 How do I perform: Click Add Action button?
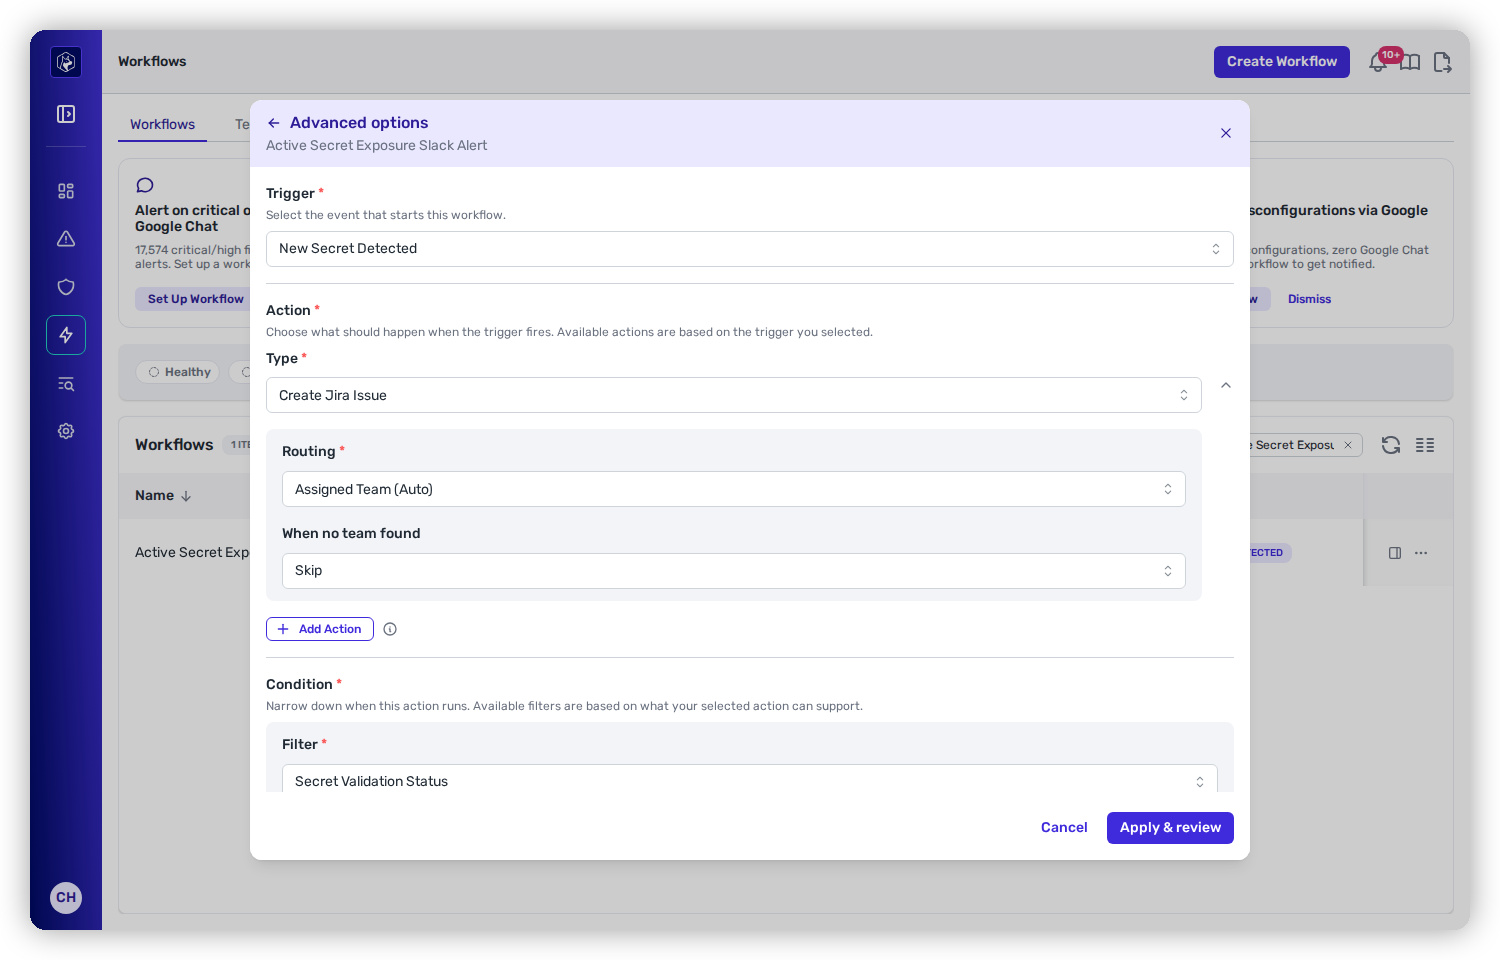click(x=320, y=629)
